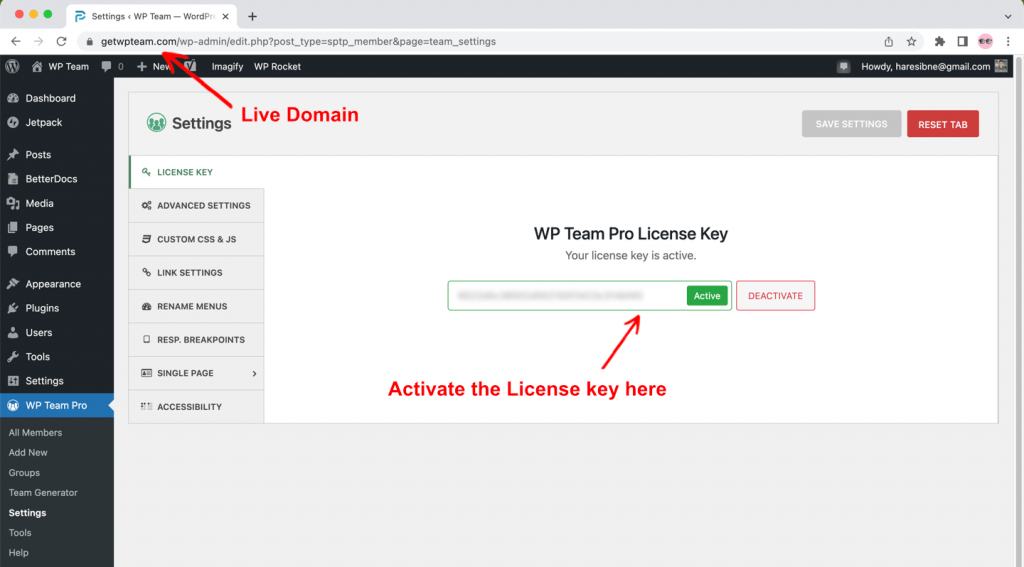Switch to Rename Menus tab
Viewport: 1024px width, 567px height.
tap(197, 306)
